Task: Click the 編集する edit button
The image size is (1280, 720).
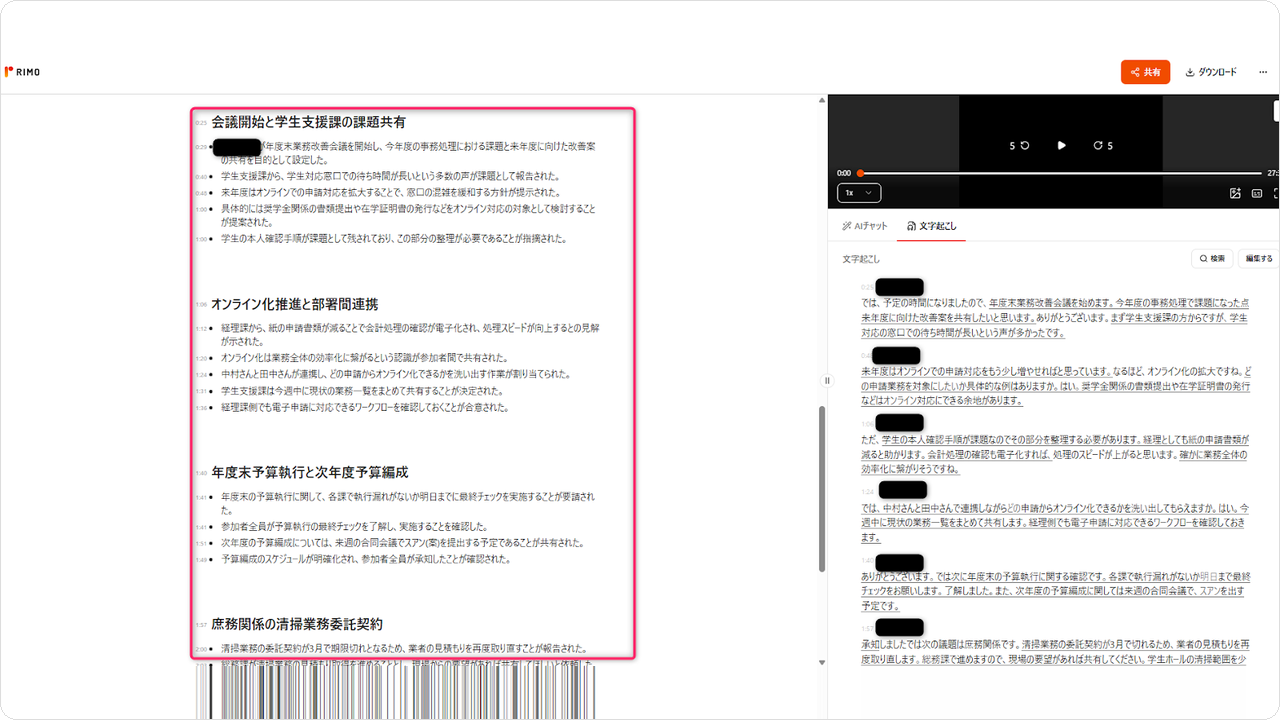Action: point(1259,258)
